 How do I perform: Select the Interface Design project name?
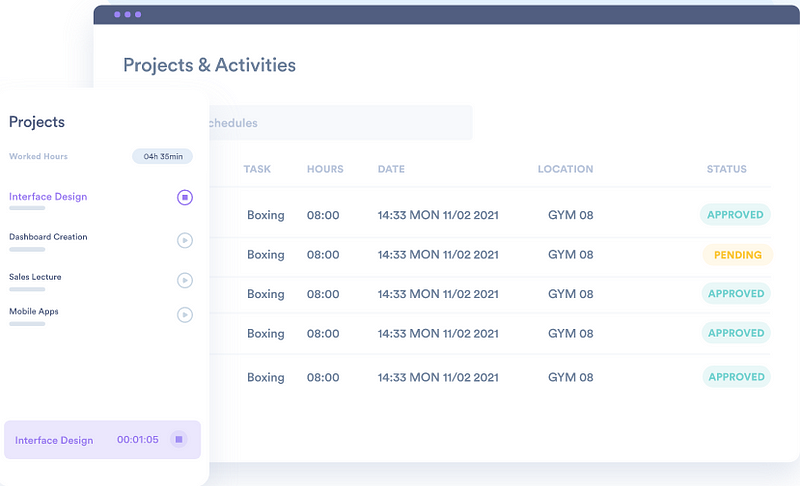[48, 196]
